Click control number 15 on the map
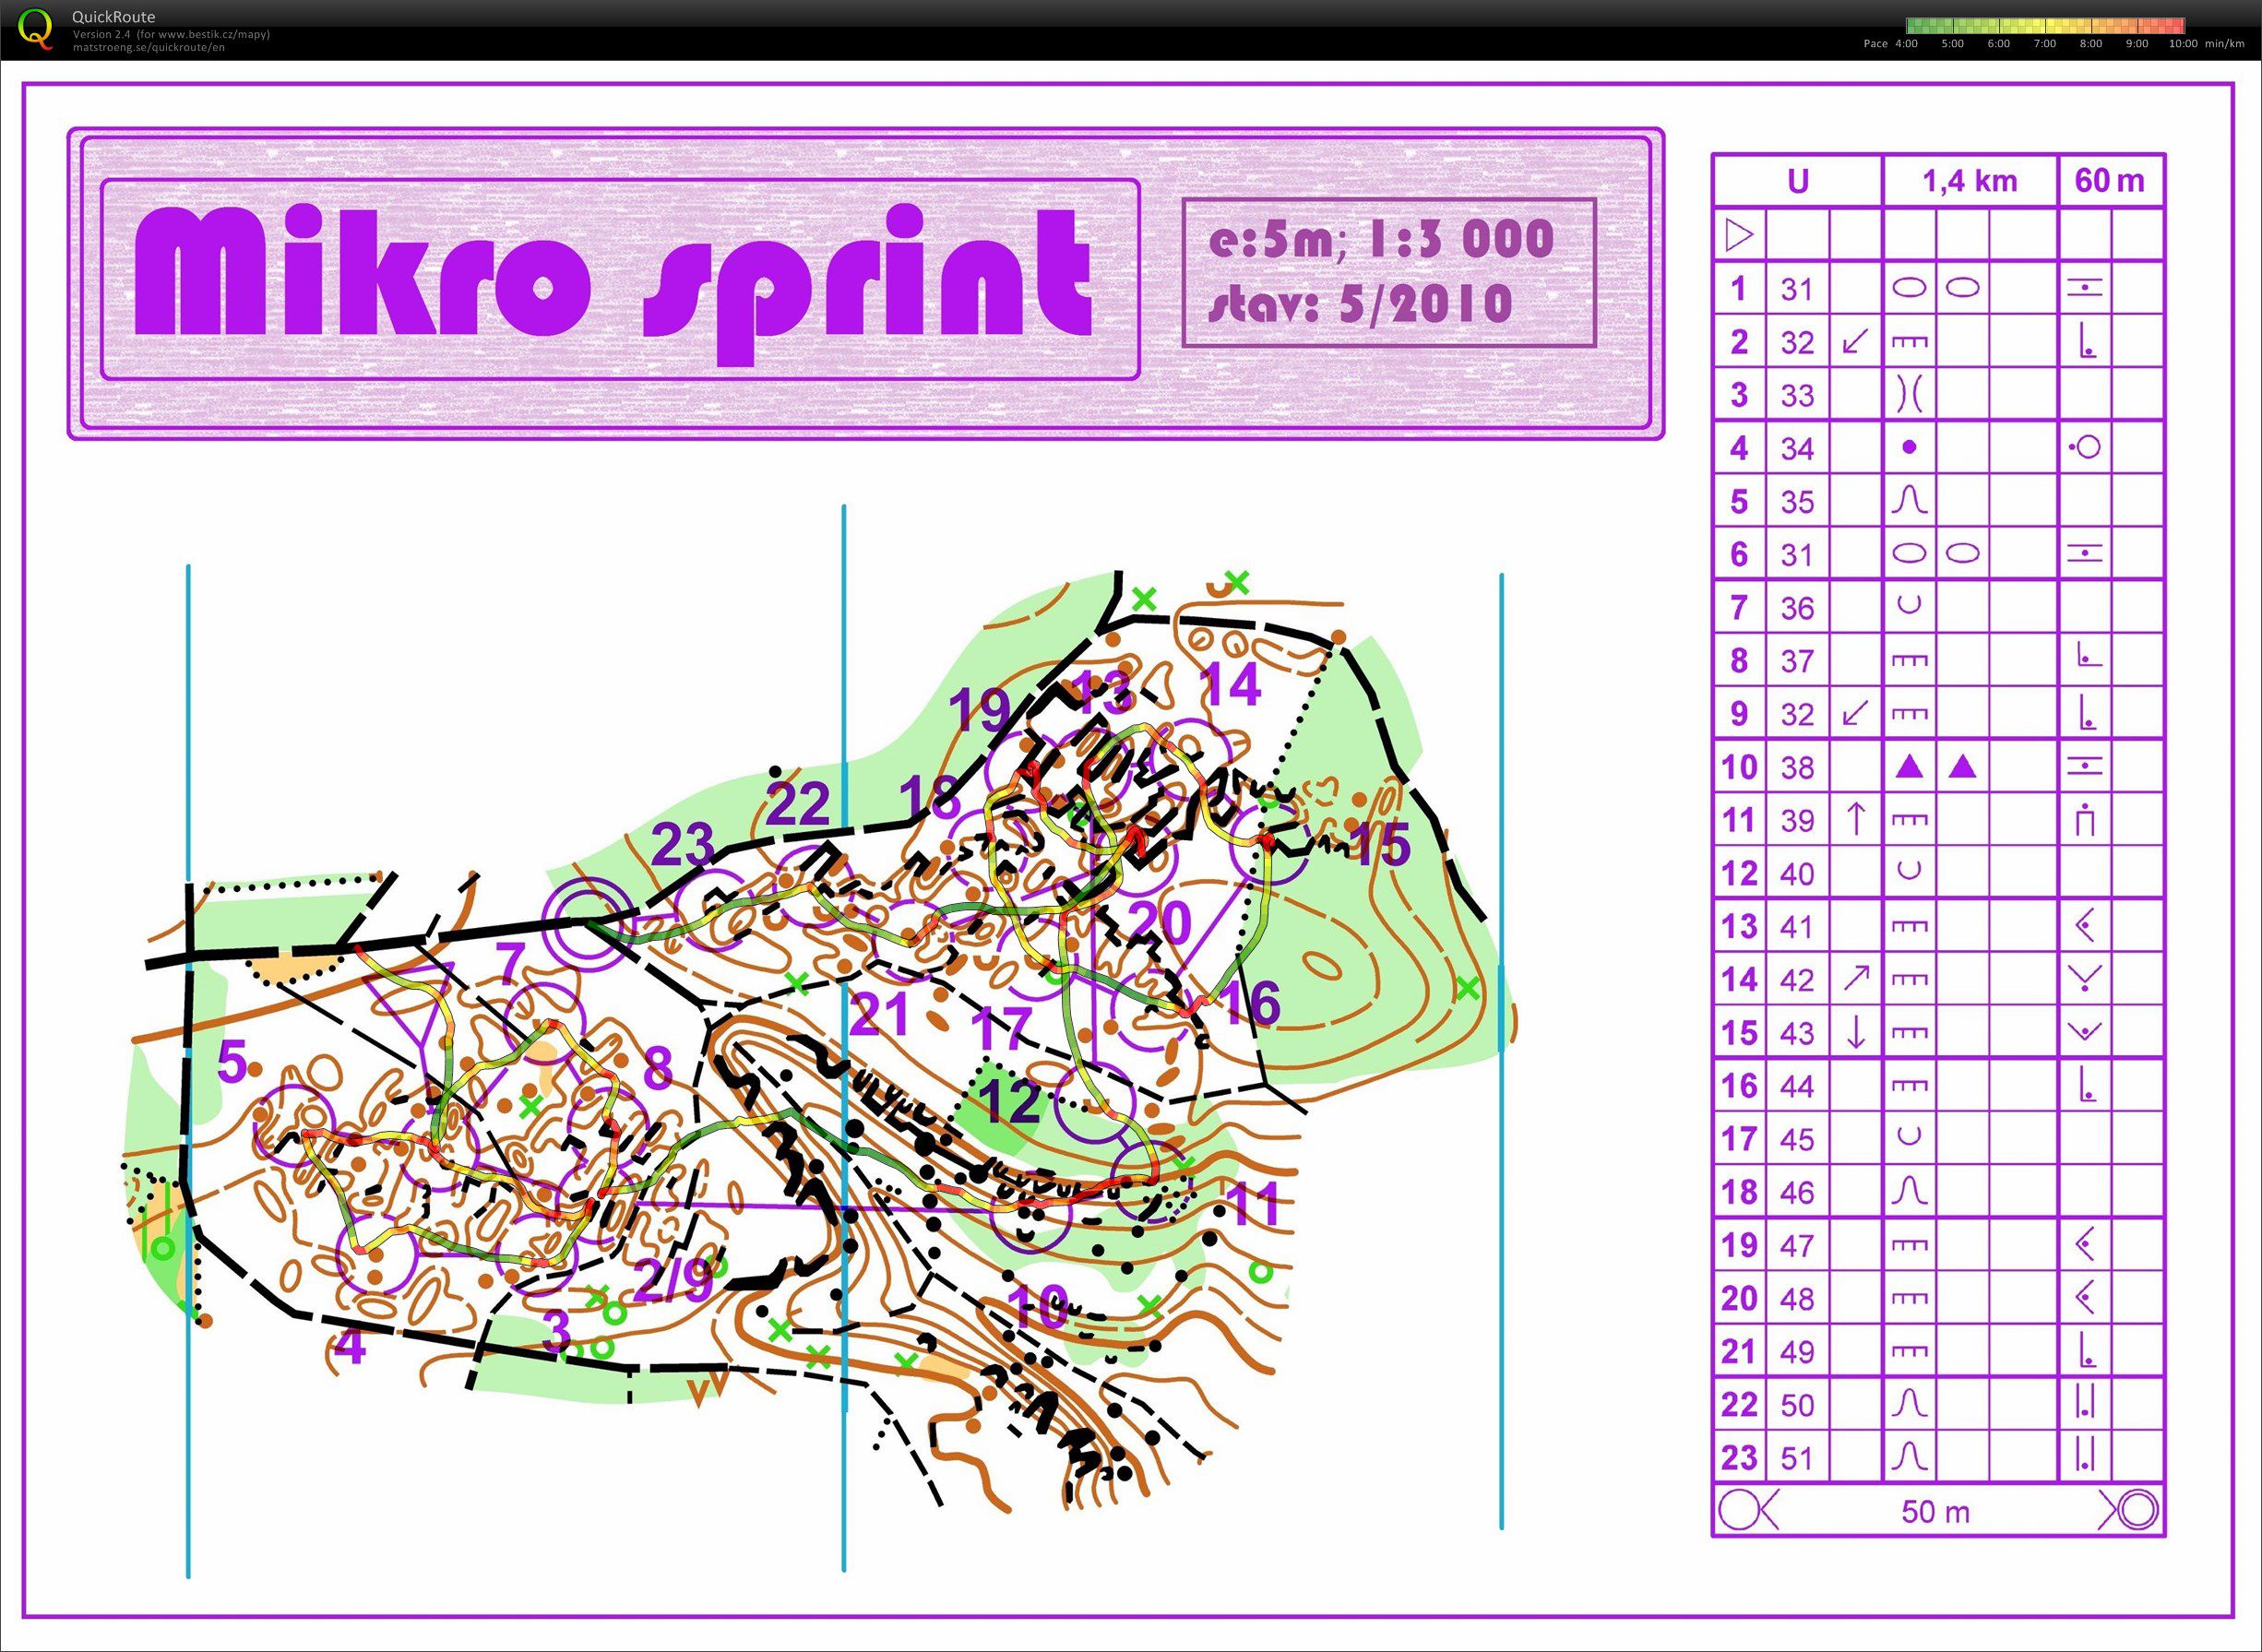The image size is (2262, 1652). (1381, 845)
